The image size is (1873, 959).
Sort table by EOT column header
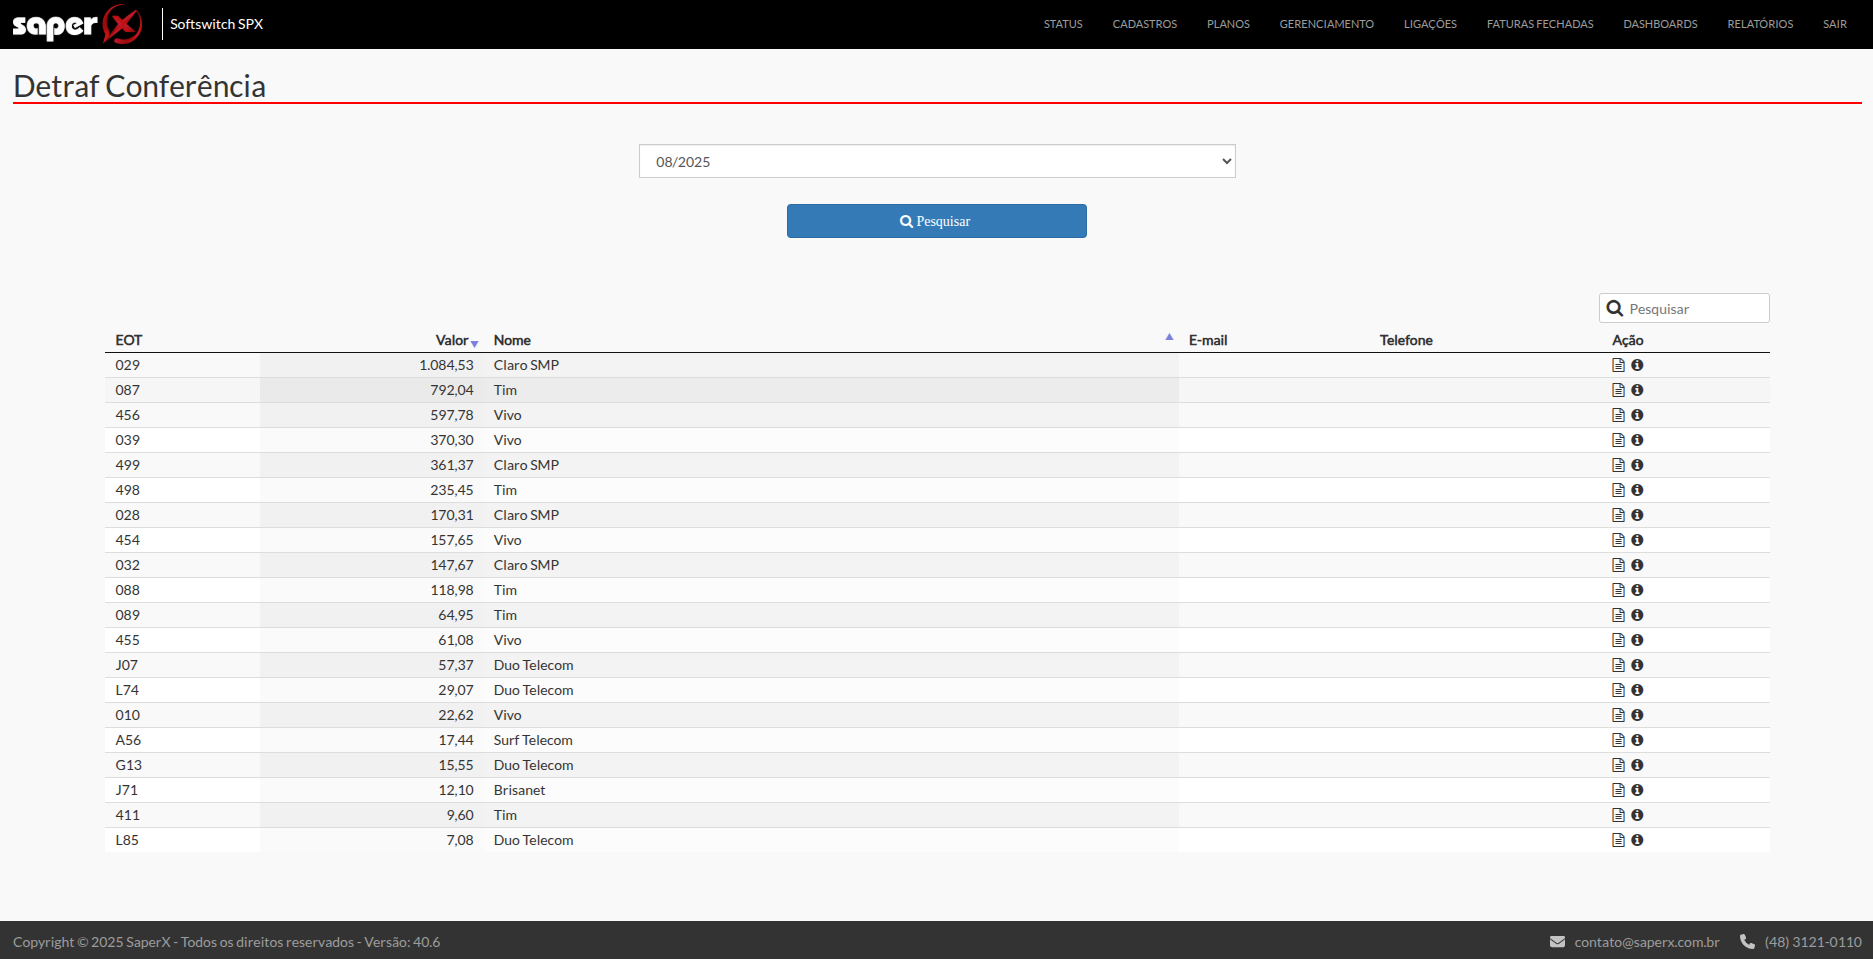pos(129,341)
